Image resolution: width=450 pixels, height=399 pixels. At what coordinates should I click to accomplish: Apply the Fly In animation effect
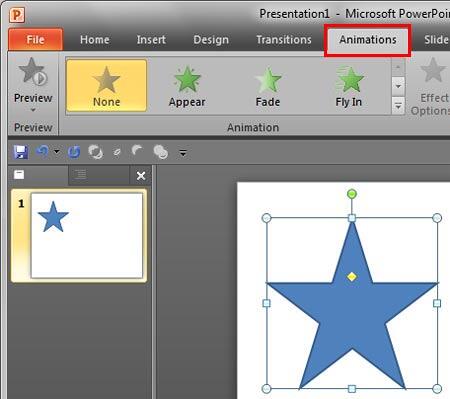tap(349, 86)
